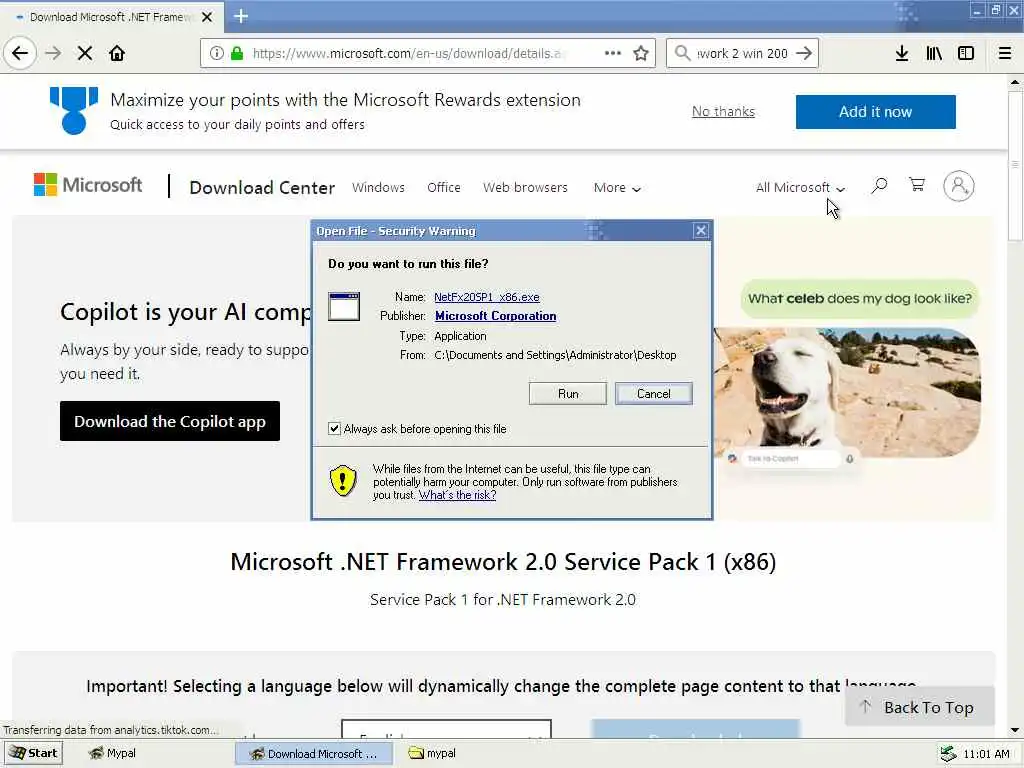Open the browser home page icon

click(x=117, y=53)
